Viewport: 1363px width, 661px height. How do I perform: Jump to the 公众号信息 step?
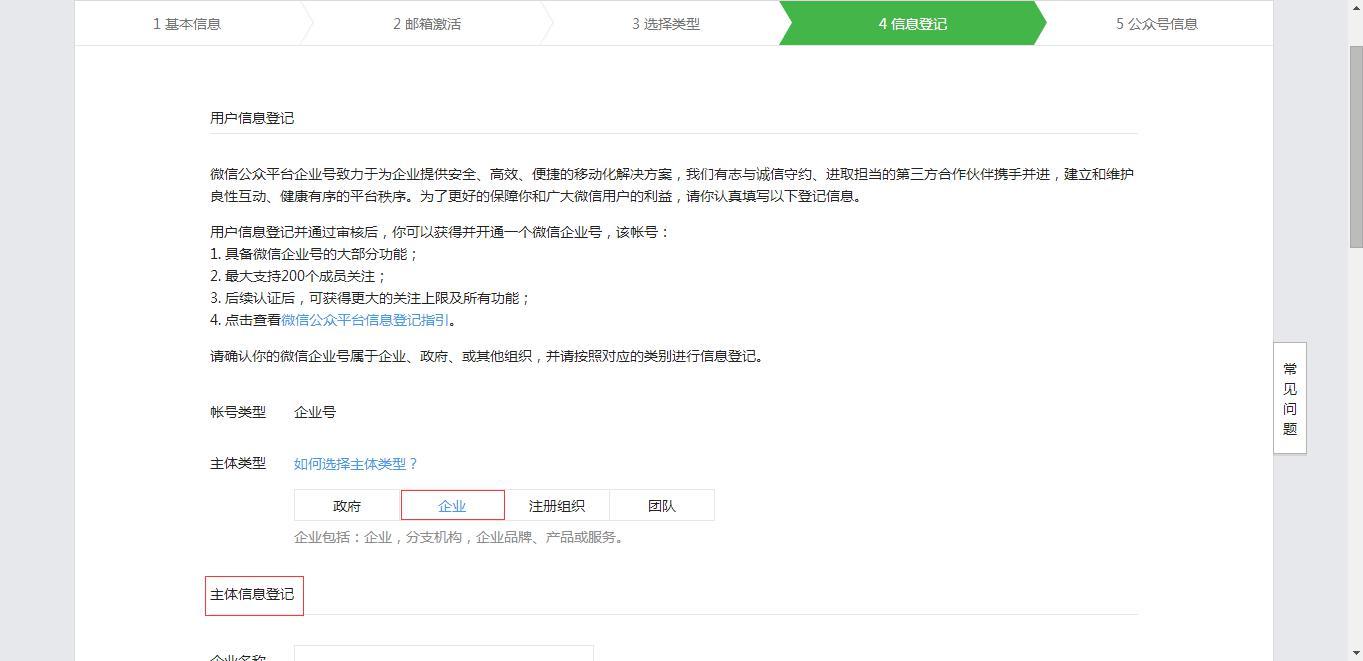[1157, 24]
